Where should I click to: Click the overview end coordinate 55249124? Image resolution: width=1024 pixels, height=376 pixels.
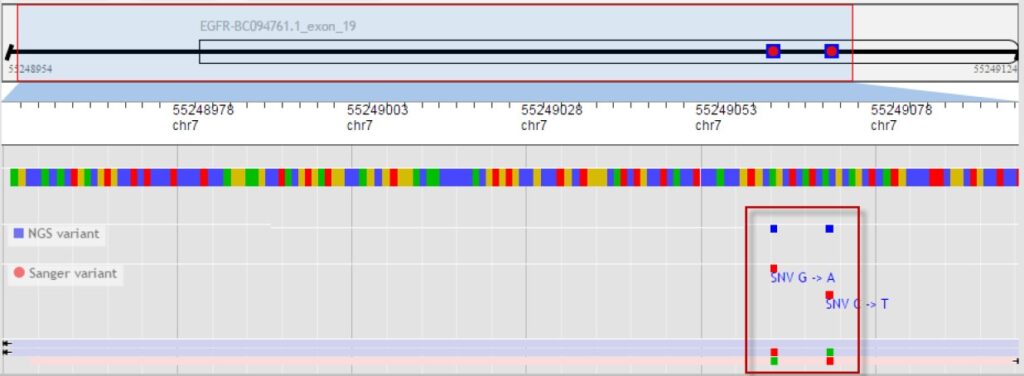pyautogui.click(x=995, y=69)
